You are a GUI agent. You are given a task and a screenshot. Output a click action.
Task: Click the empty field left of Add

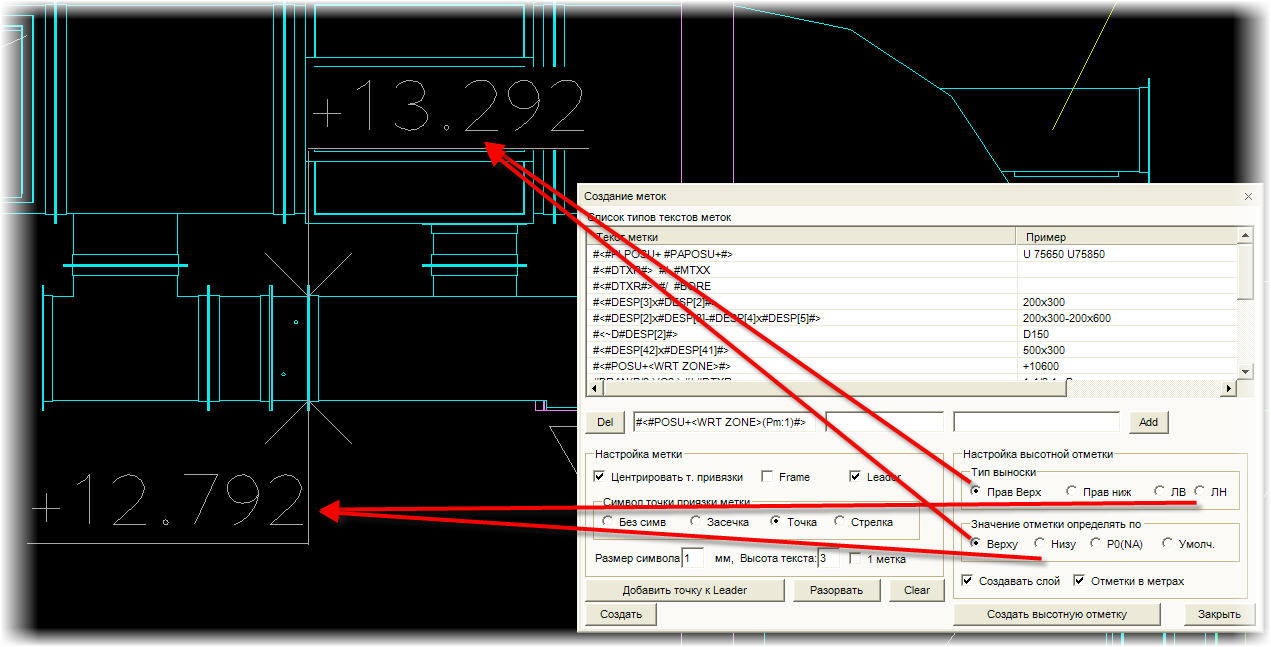click(1037, 422)
